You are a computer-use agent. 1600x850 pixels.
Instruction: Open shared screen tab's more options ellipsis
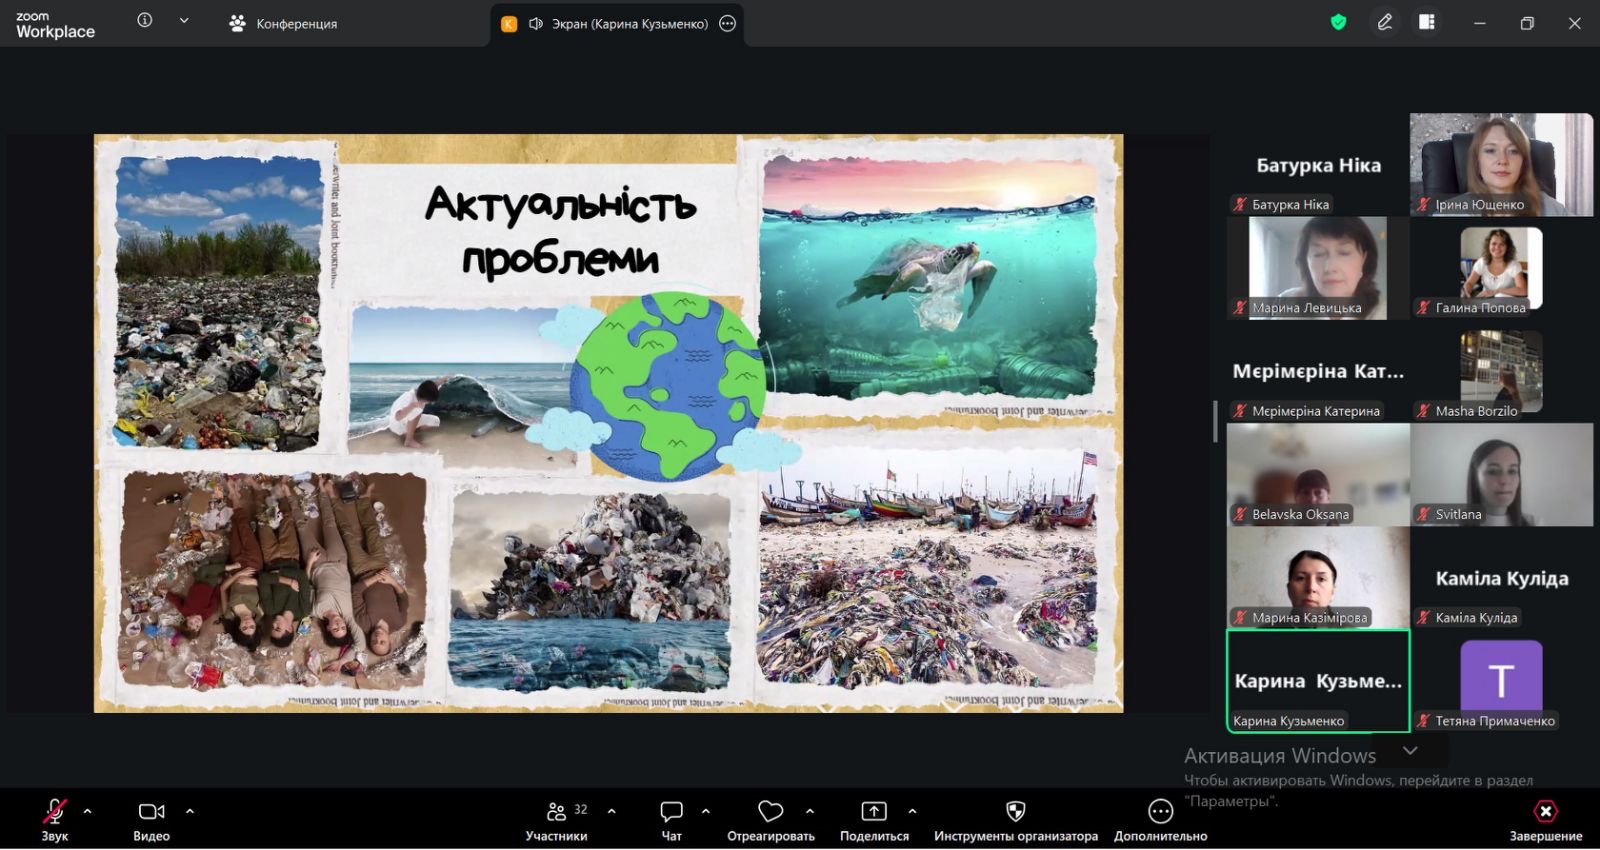(x=728, y=24)
